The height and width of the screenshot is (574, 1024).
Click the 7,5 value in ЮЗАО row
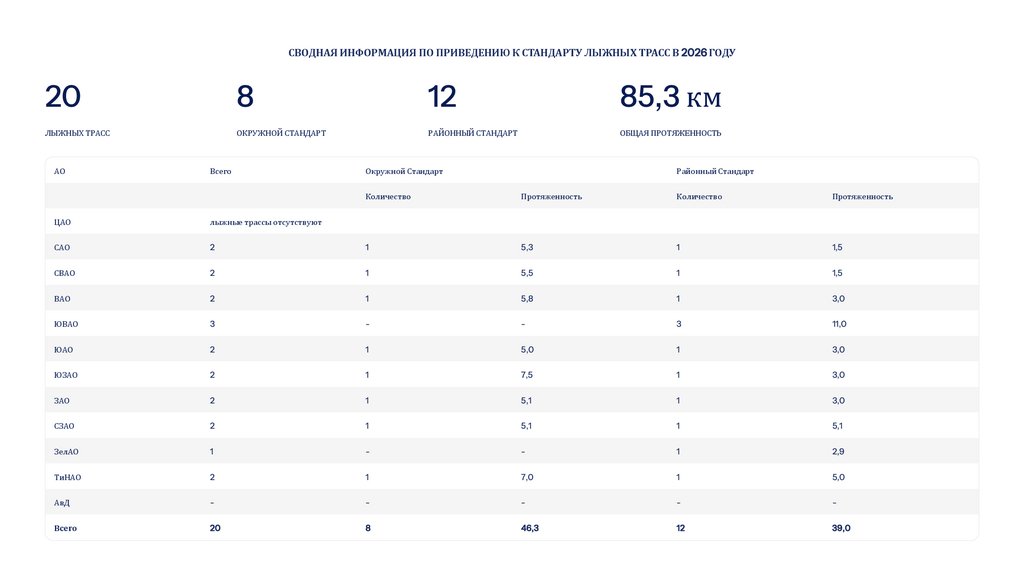(x=527, y=375)
